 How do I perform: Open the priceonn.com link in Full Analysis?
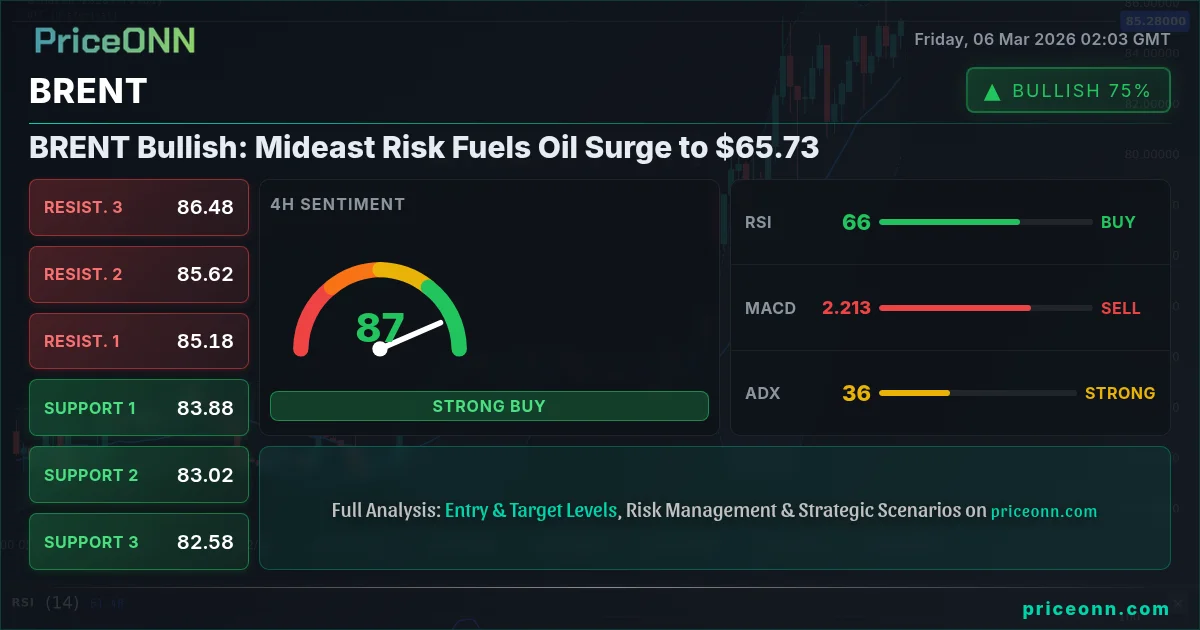1044,511
